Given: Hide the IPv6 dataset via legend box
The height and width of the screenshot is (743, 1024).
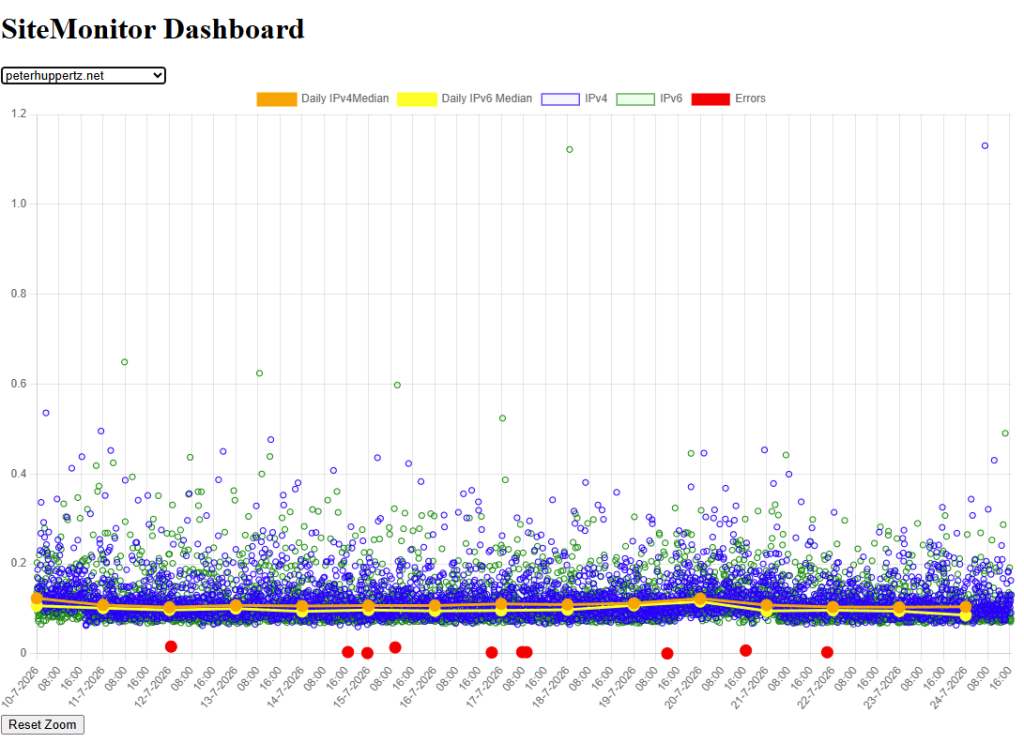Looking at the screenshot, I should (635, 99).
